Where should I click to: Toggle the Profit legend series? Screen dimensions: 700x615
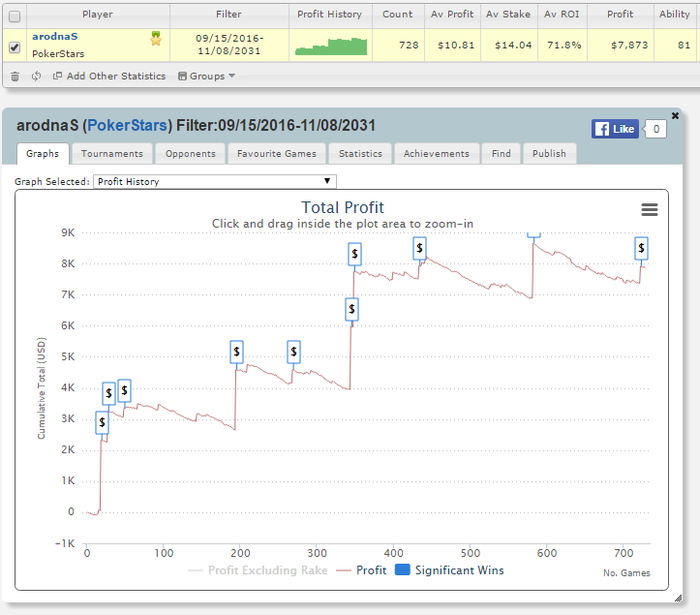pyautogui.click(x=361, y=570)
